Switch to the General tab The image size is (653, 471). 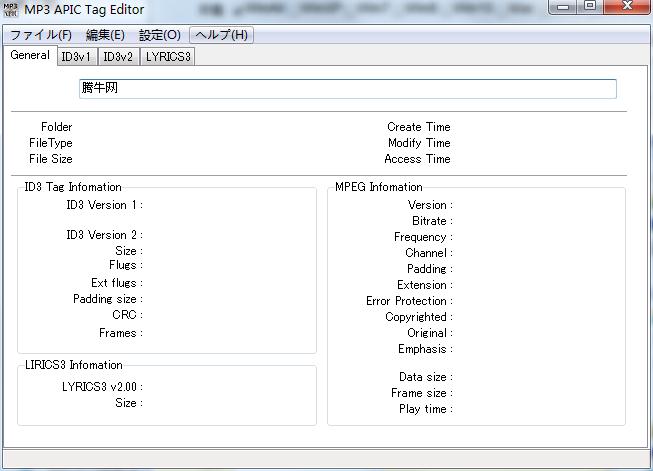coord(30,55)
